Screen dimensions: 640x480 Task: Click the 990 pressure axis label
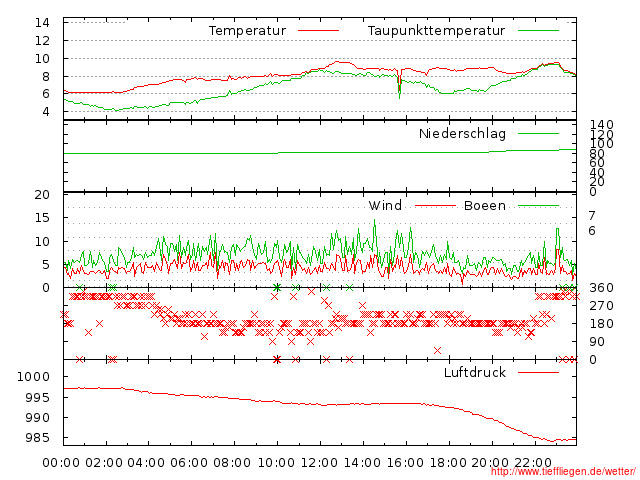pos(38,418)
